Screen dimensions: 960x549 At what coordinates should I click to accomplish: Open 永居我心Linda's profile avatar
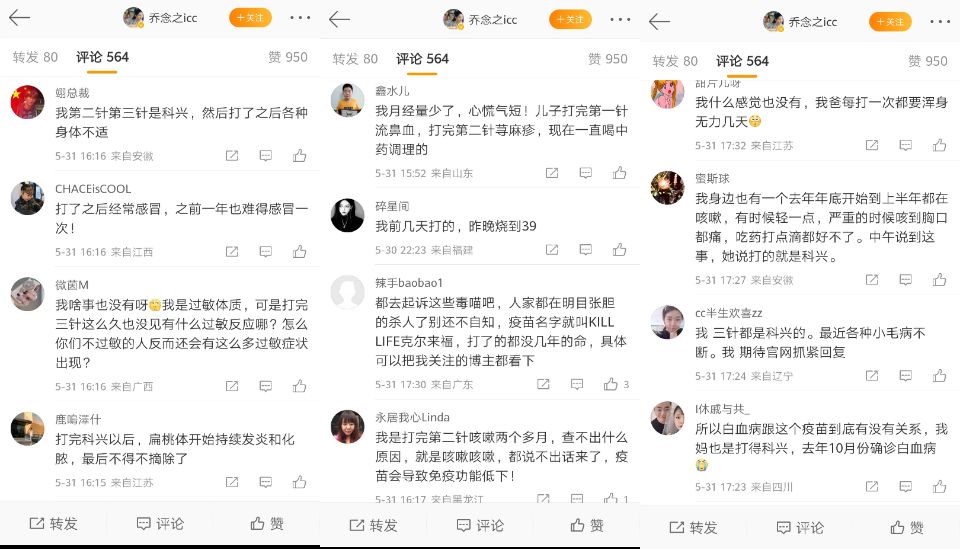pyautogui.click(x=347, y=427)
